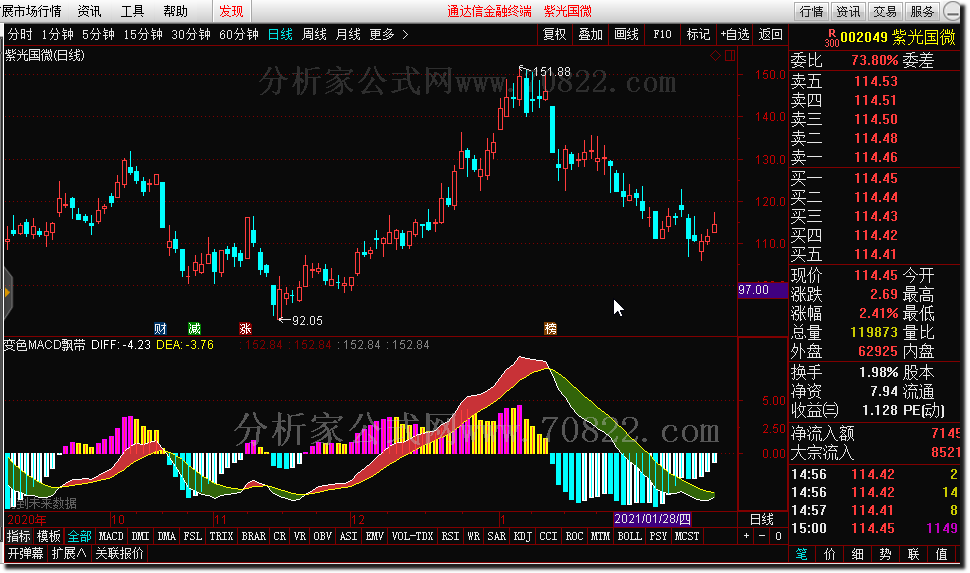This screenshot has width=970, height=573.
Task: Click the 财 marker under the candlesticks
Action: pyautogui.click(x=160, y=329)
